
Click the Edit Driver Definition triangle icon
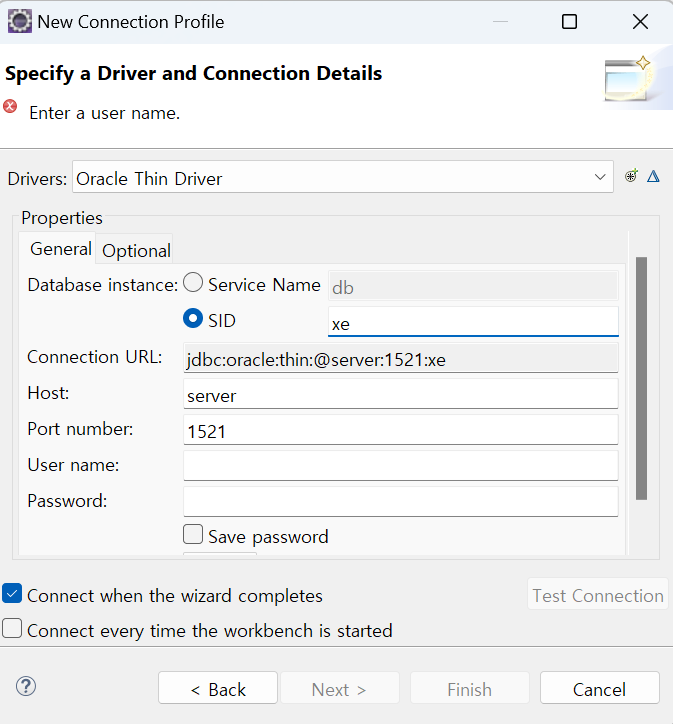point(653,176)
